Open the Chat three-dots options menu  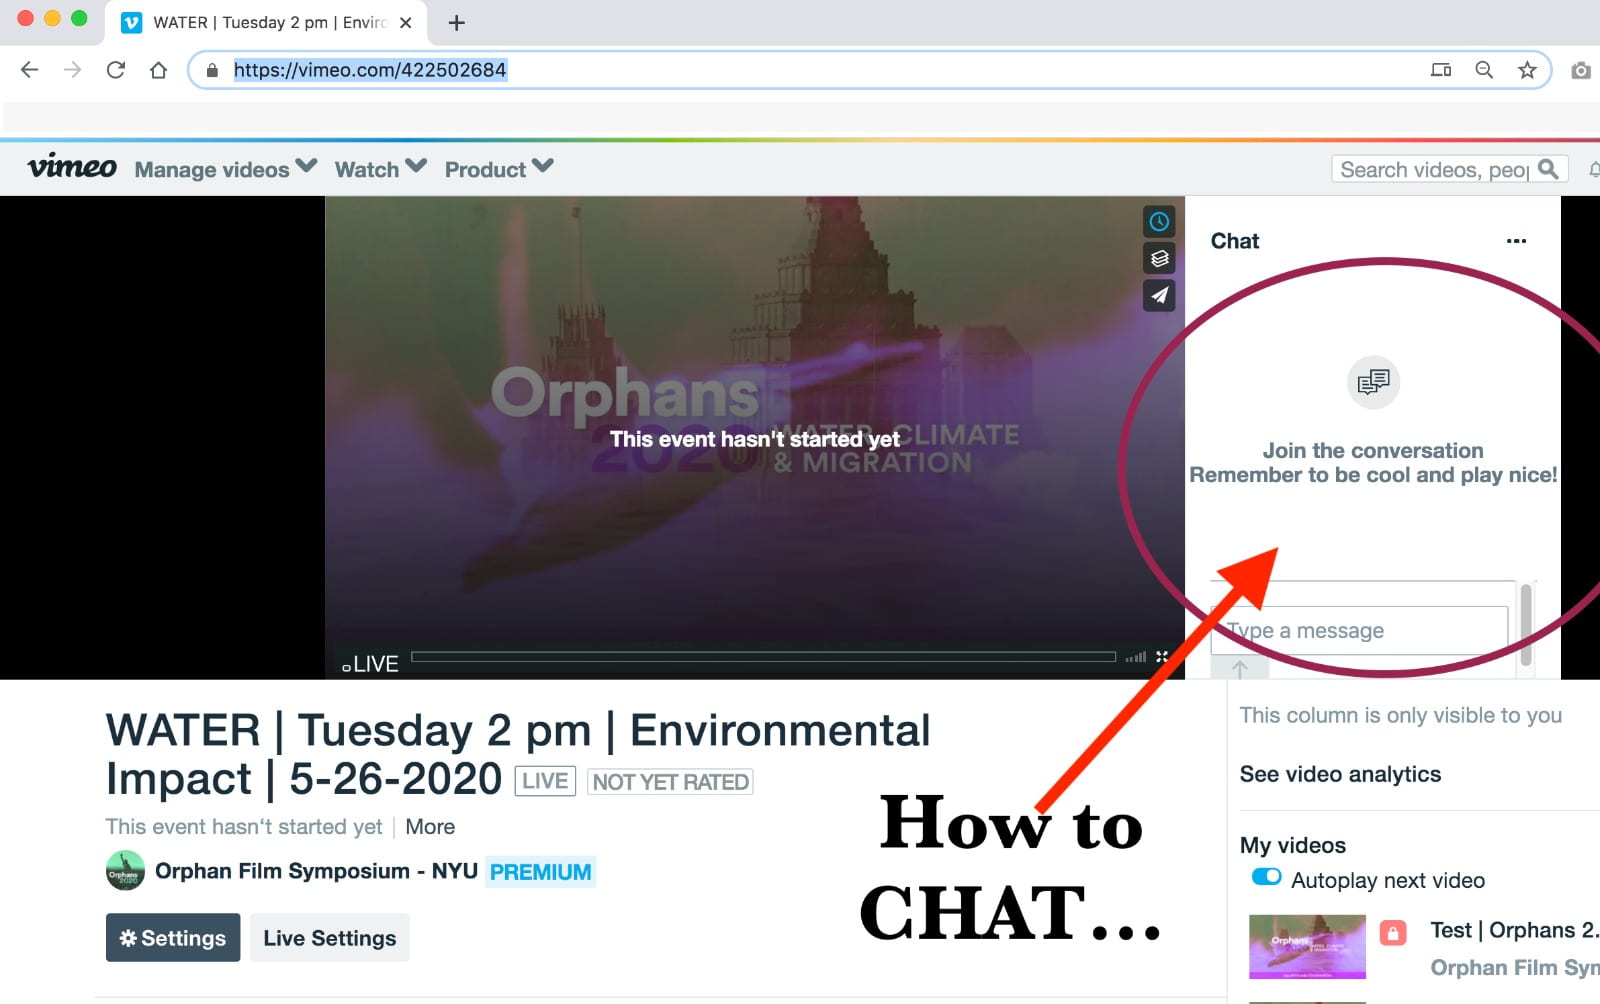1516,241
